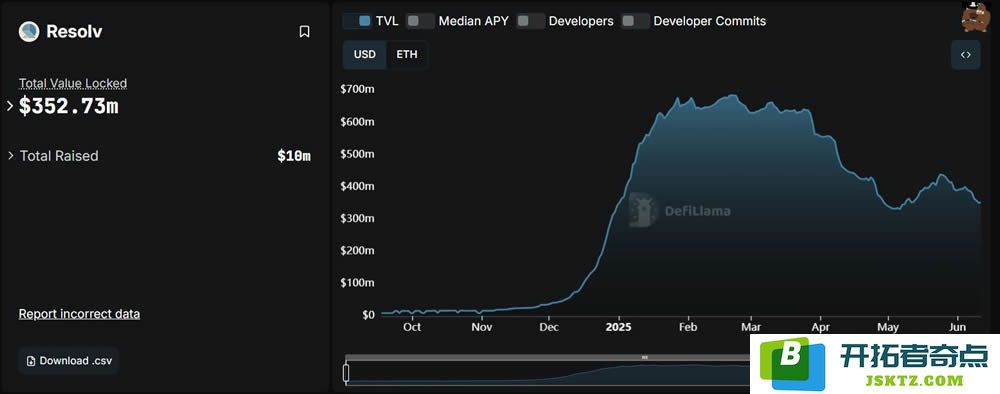Switch the chart denomination to ETH
This screenshot has height=394, width=1000.
(x=407, y=55)
